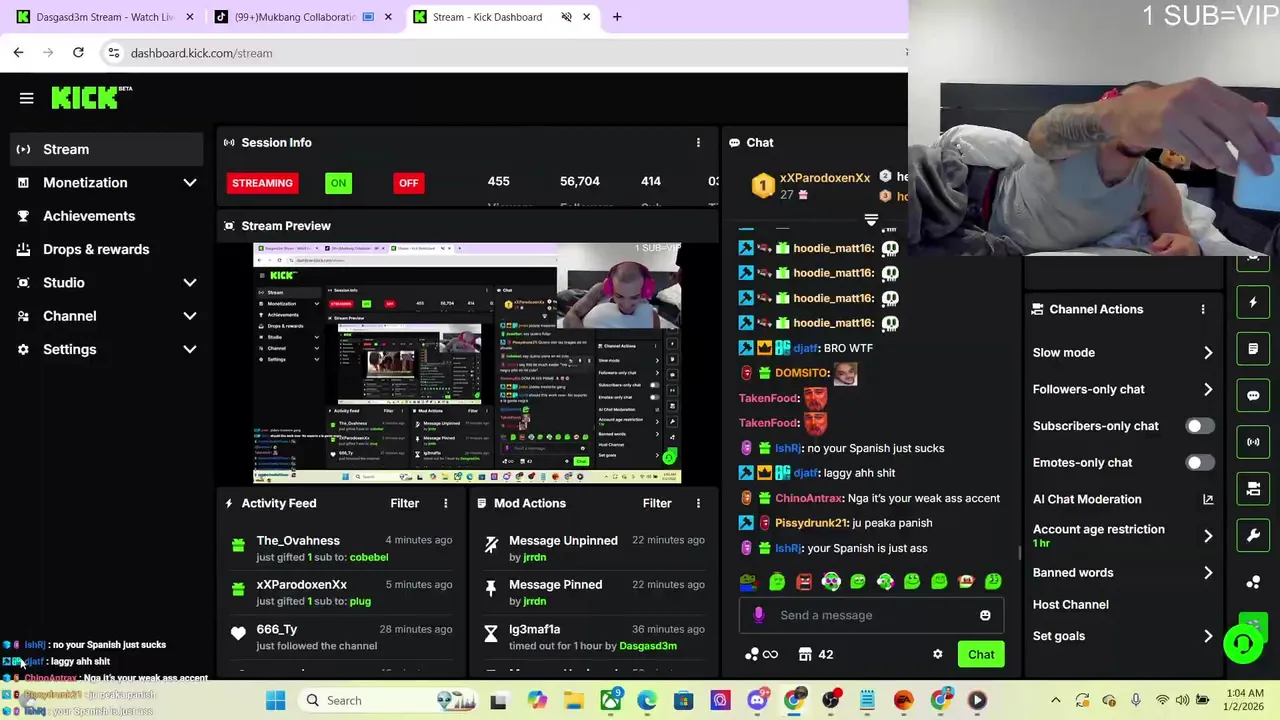Toggle Subscribers-only chat switch
The image size is (1280, 720).
pyautogui.click(x=1199, y=426)
